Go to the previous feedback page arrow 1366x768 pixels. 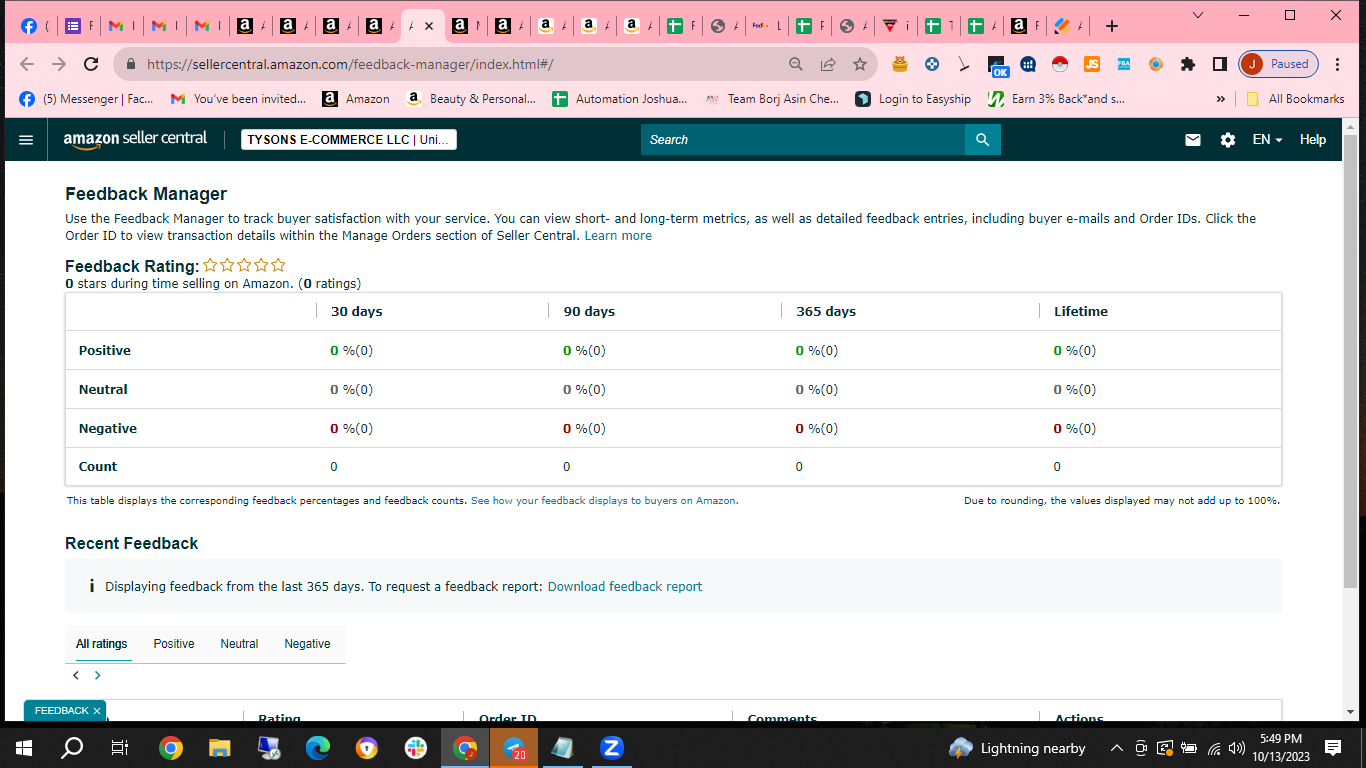pos(76,676)
